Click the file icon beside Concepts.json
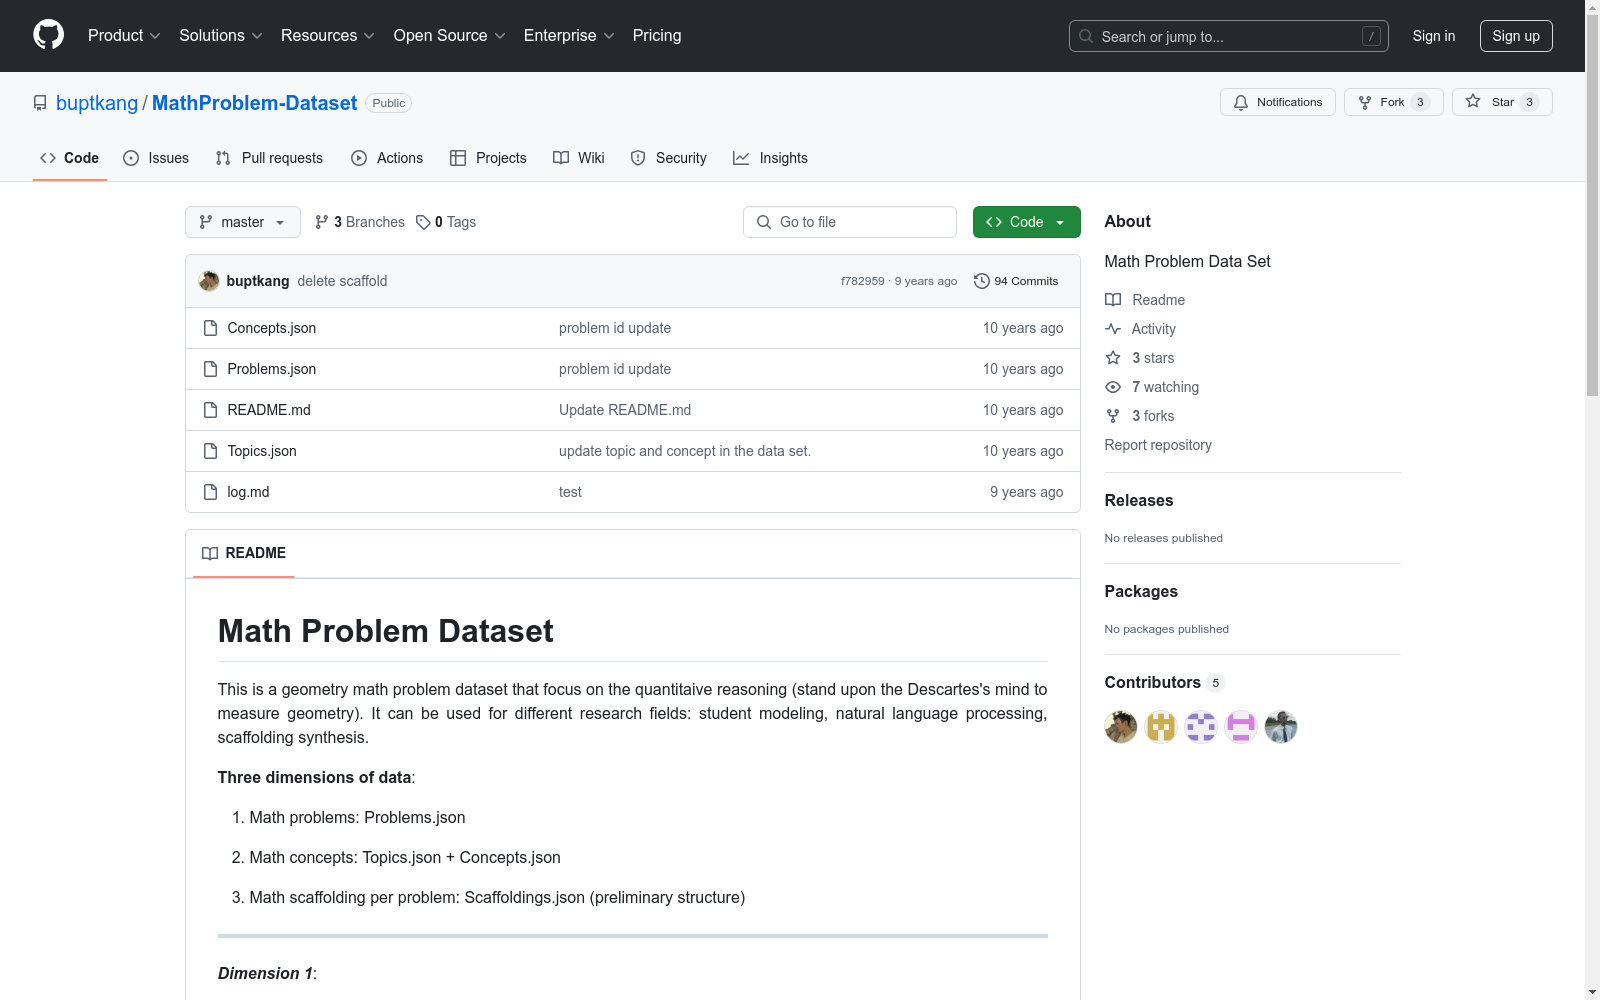The image size is (1600, 1000). coord(210,328)
